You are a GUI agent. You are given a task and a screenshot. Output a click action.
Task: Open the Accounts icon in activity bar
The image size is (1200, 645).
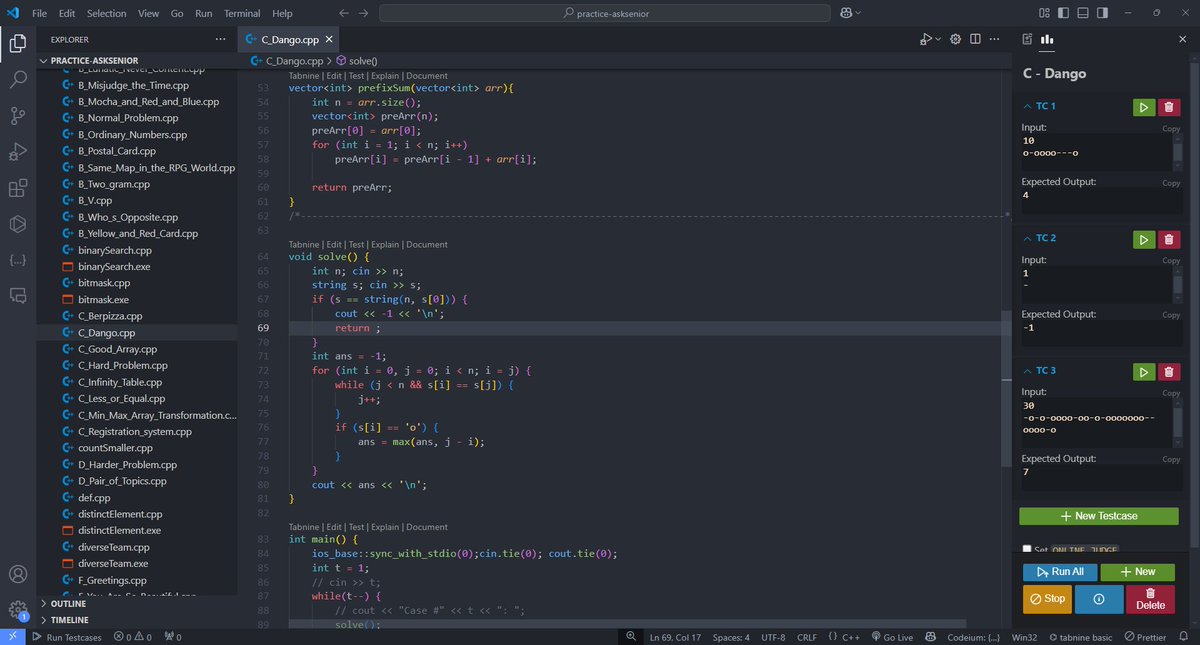coord(18,575)
